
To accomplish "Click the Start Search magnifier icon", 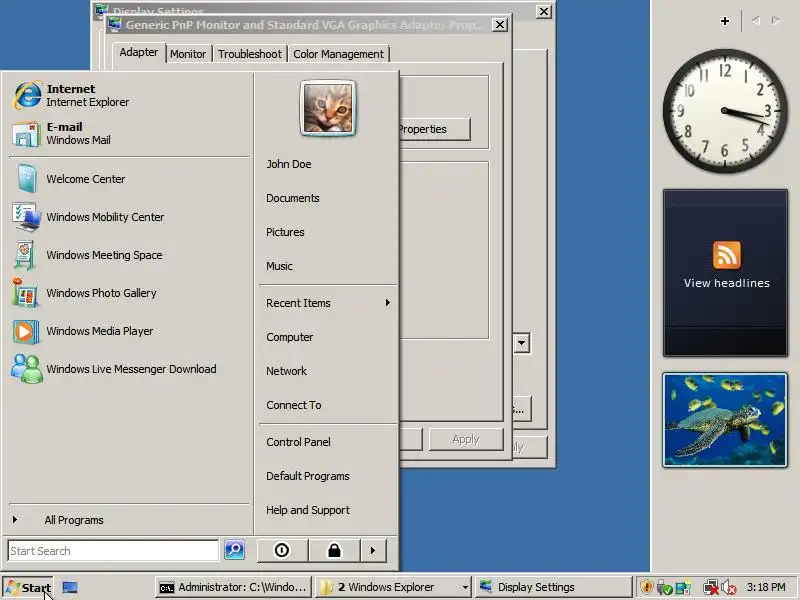I will click(235, 550).
